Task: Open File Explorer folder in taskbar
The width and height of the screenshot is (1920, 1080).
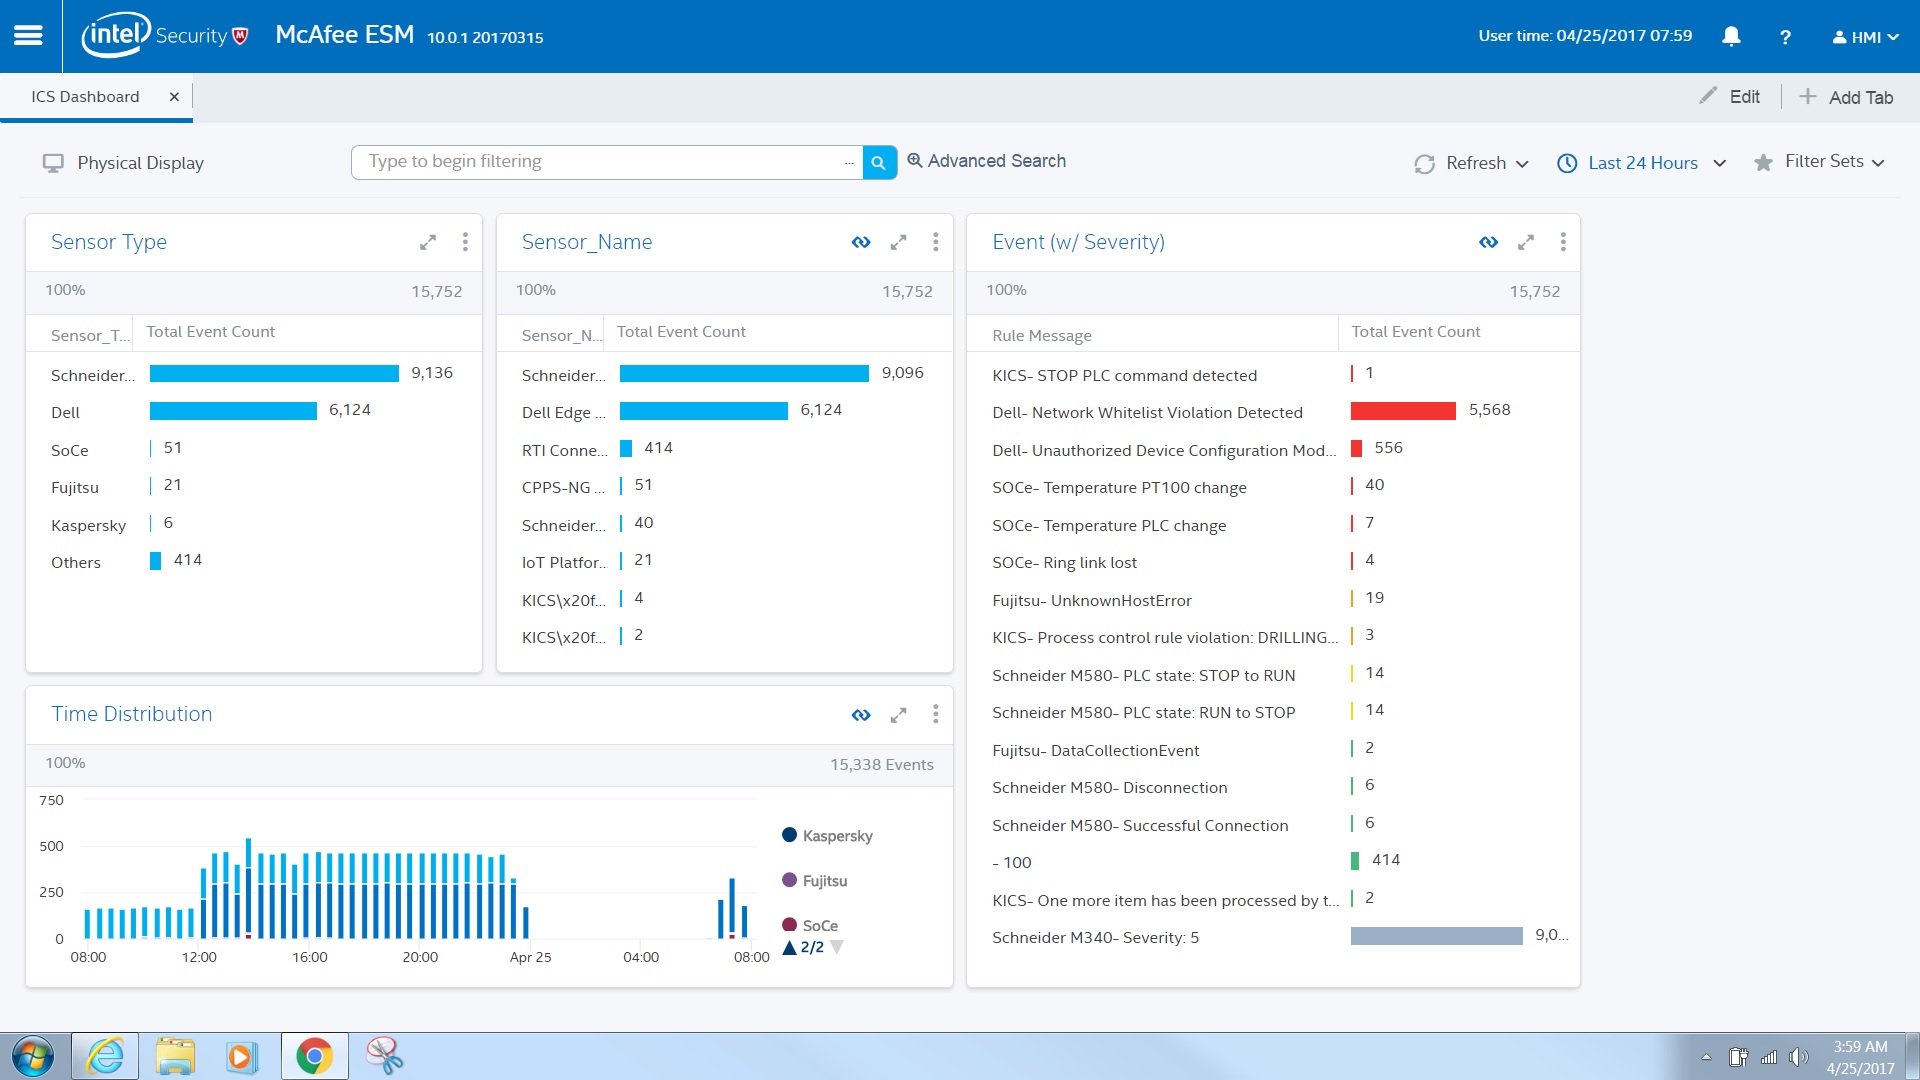Action: (175, 1056)
